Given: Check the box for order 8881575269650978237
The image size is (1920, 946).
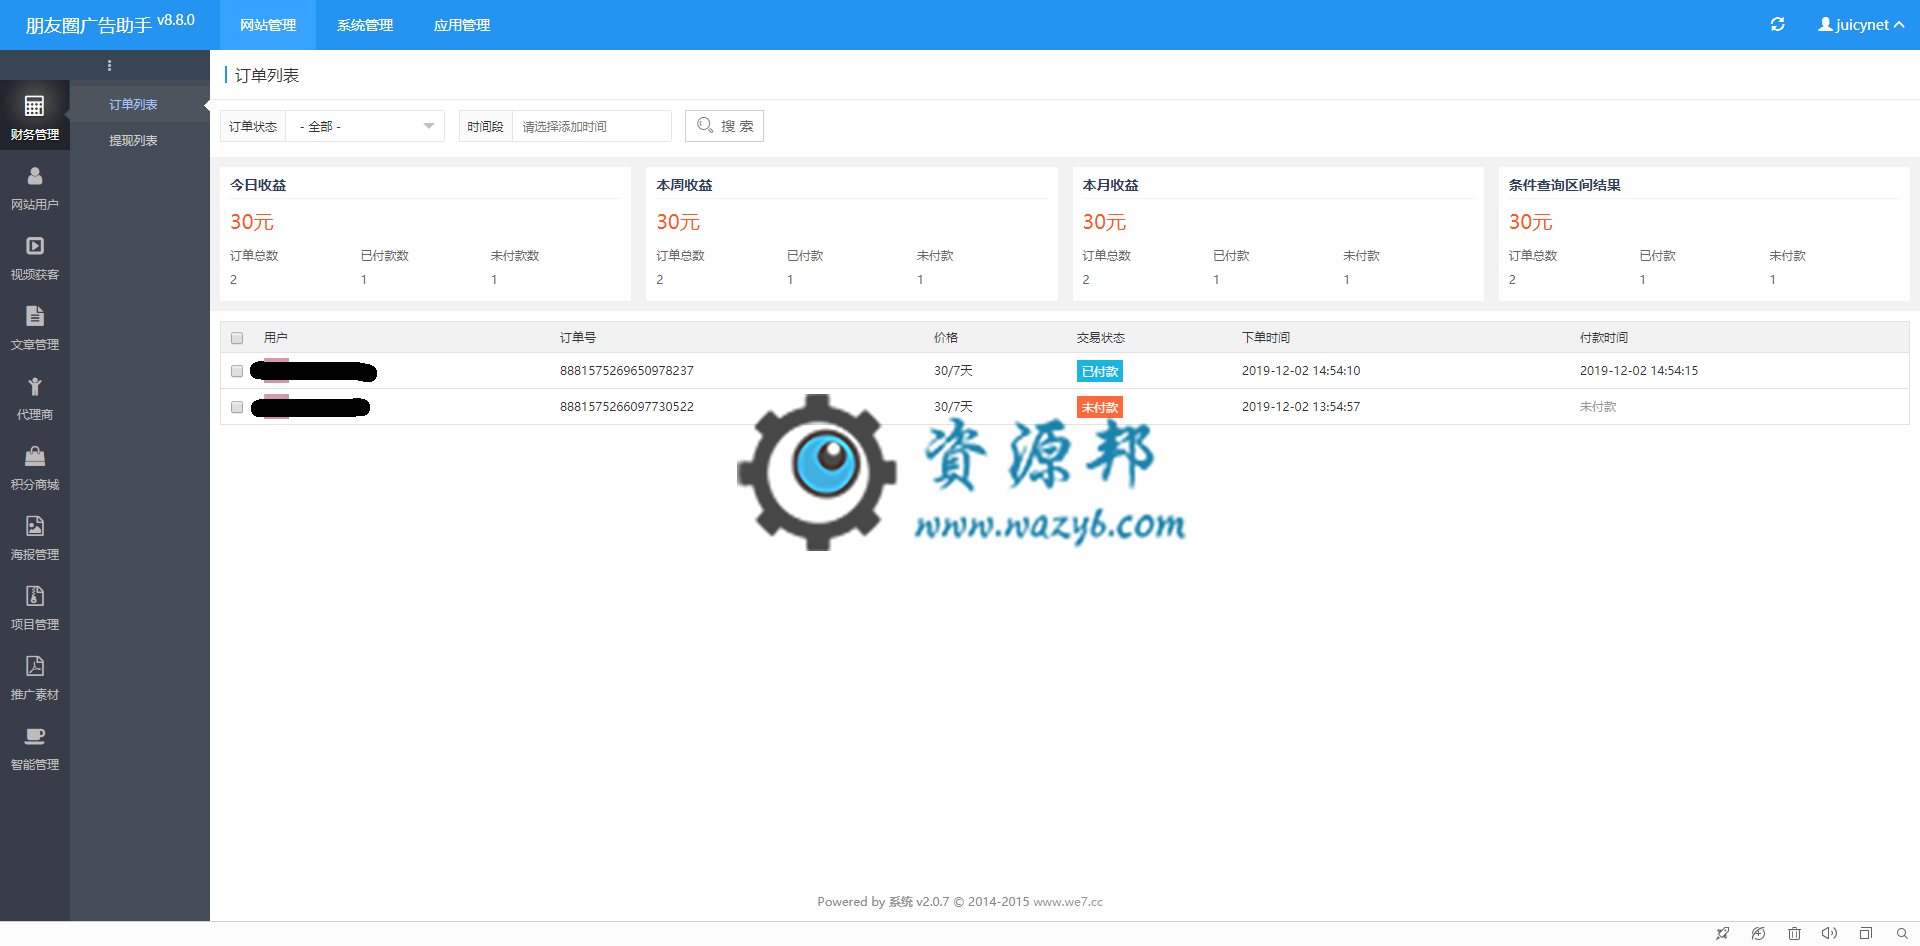Looking at the screenshot, I should pyautogui.click(x=237, y=371).
